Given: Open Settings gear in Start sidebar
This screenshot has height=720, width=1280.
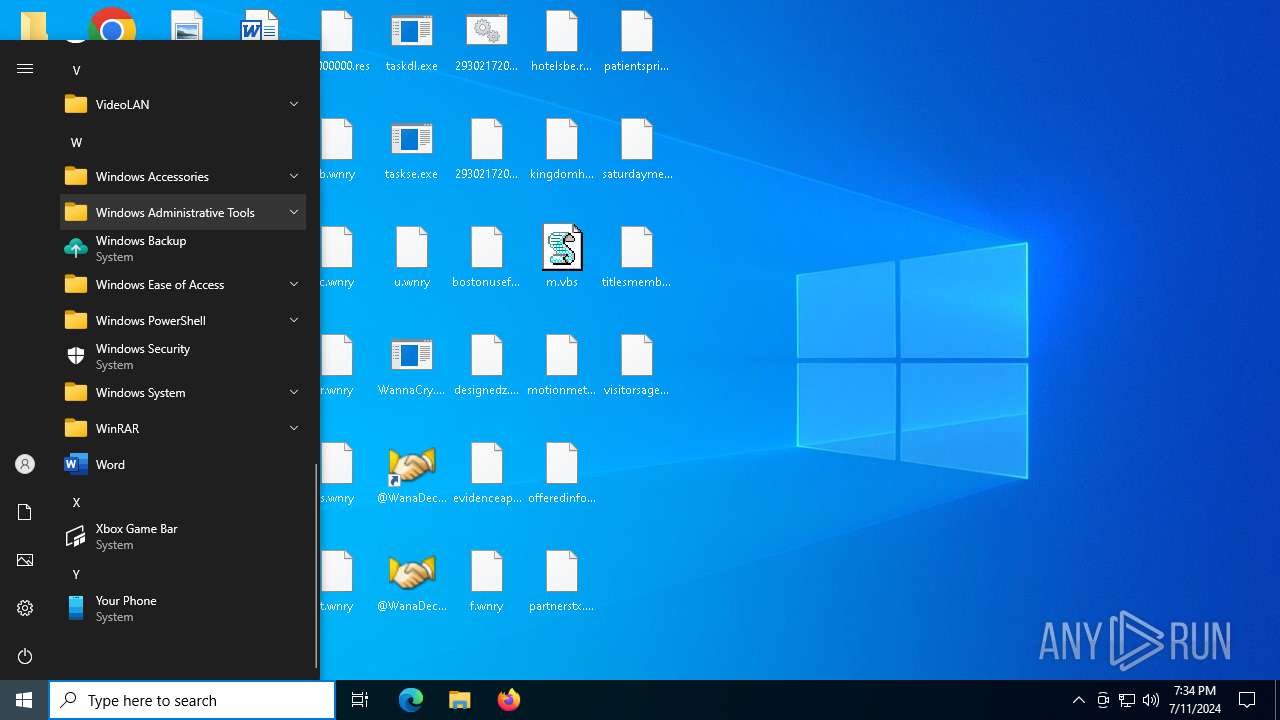Looking at the screenshot, I should click(x=25, y=608).
